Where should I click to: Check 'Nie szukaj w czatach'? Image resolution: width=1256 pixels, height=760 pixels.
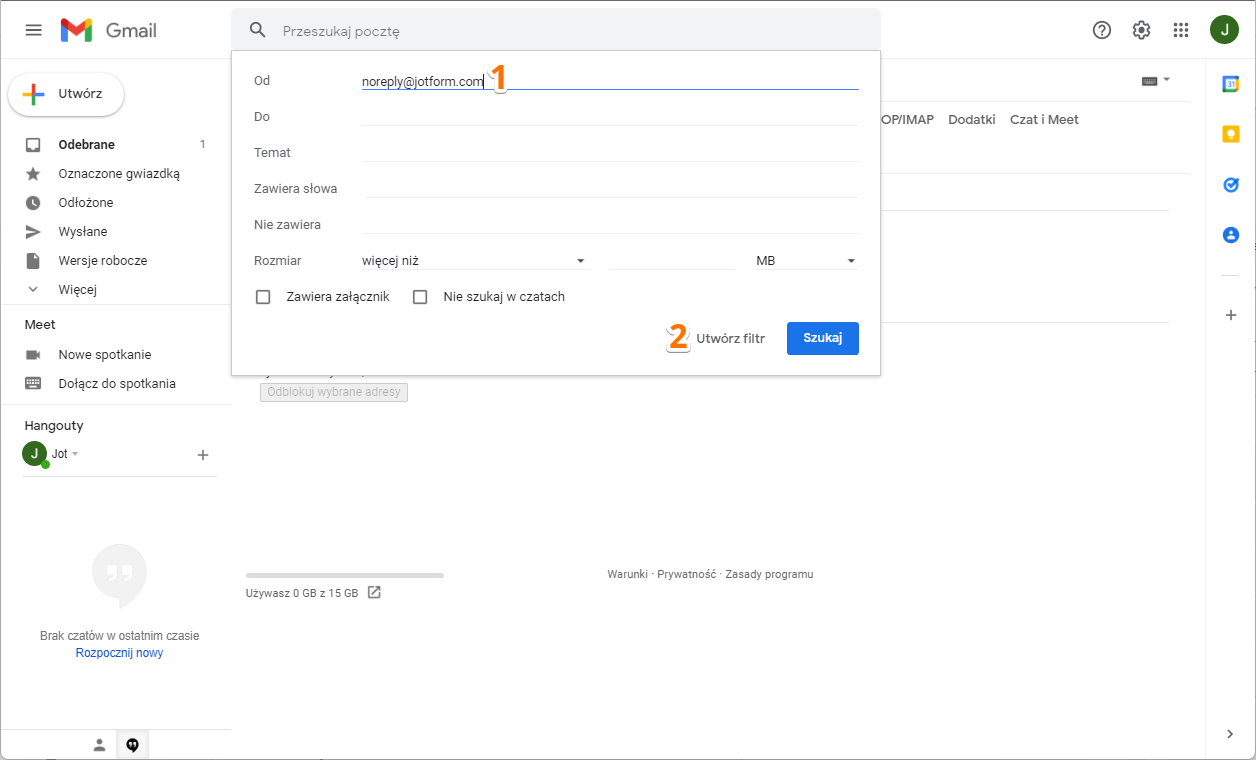[x=420, y=296]
